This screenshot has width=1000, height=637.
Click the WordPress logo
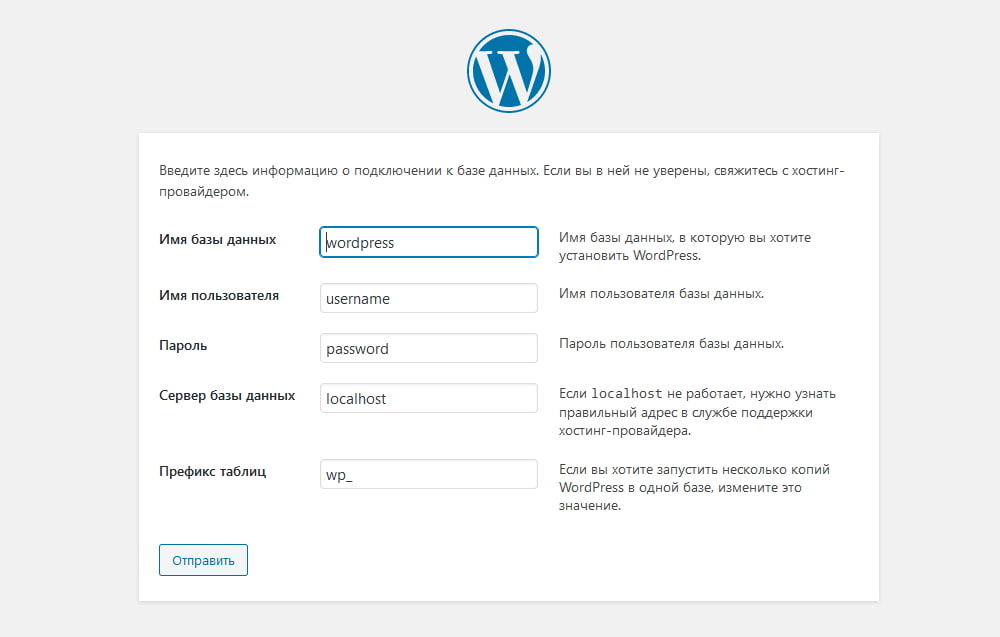[508, 70]
